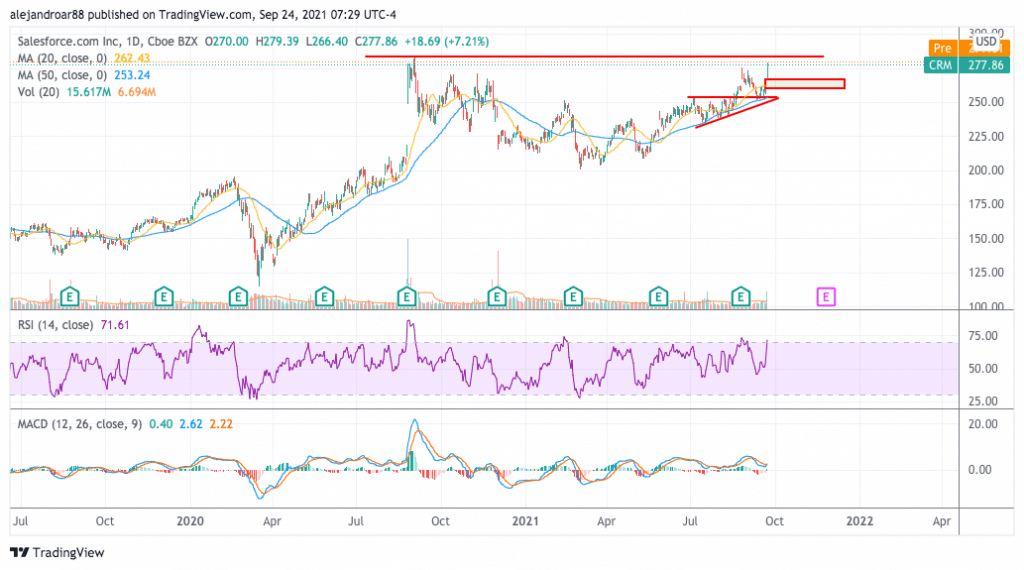1024x570 pixels.
Task: Open the earnings E marker for August 2021
Action: coord(741,297)
